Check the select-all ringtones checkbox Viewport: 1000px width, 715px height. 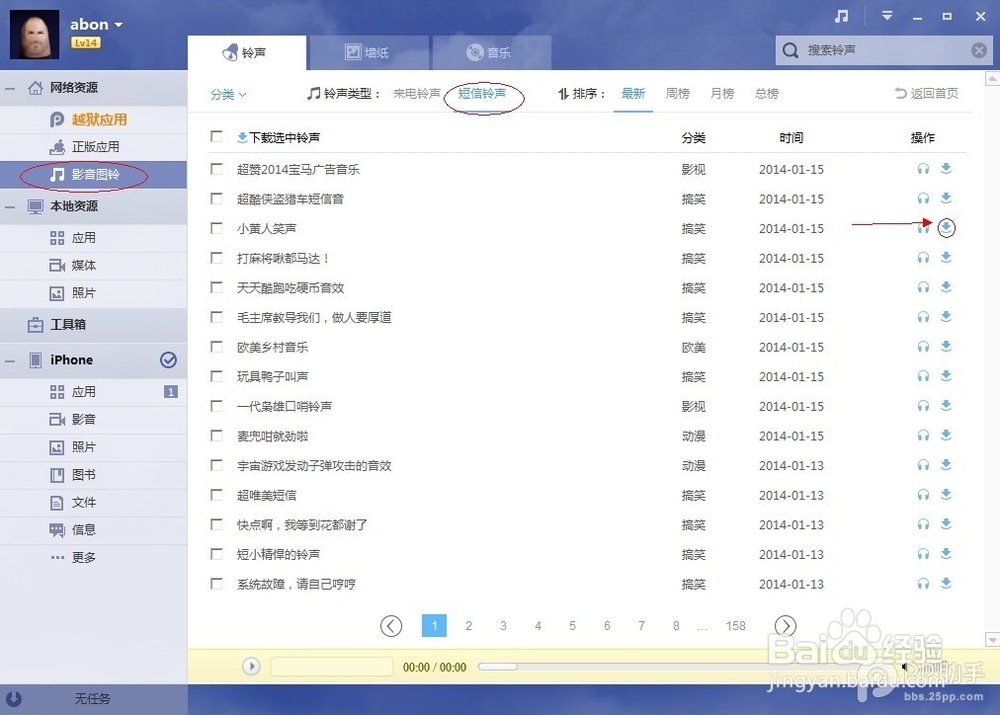[x=216, y=137]
